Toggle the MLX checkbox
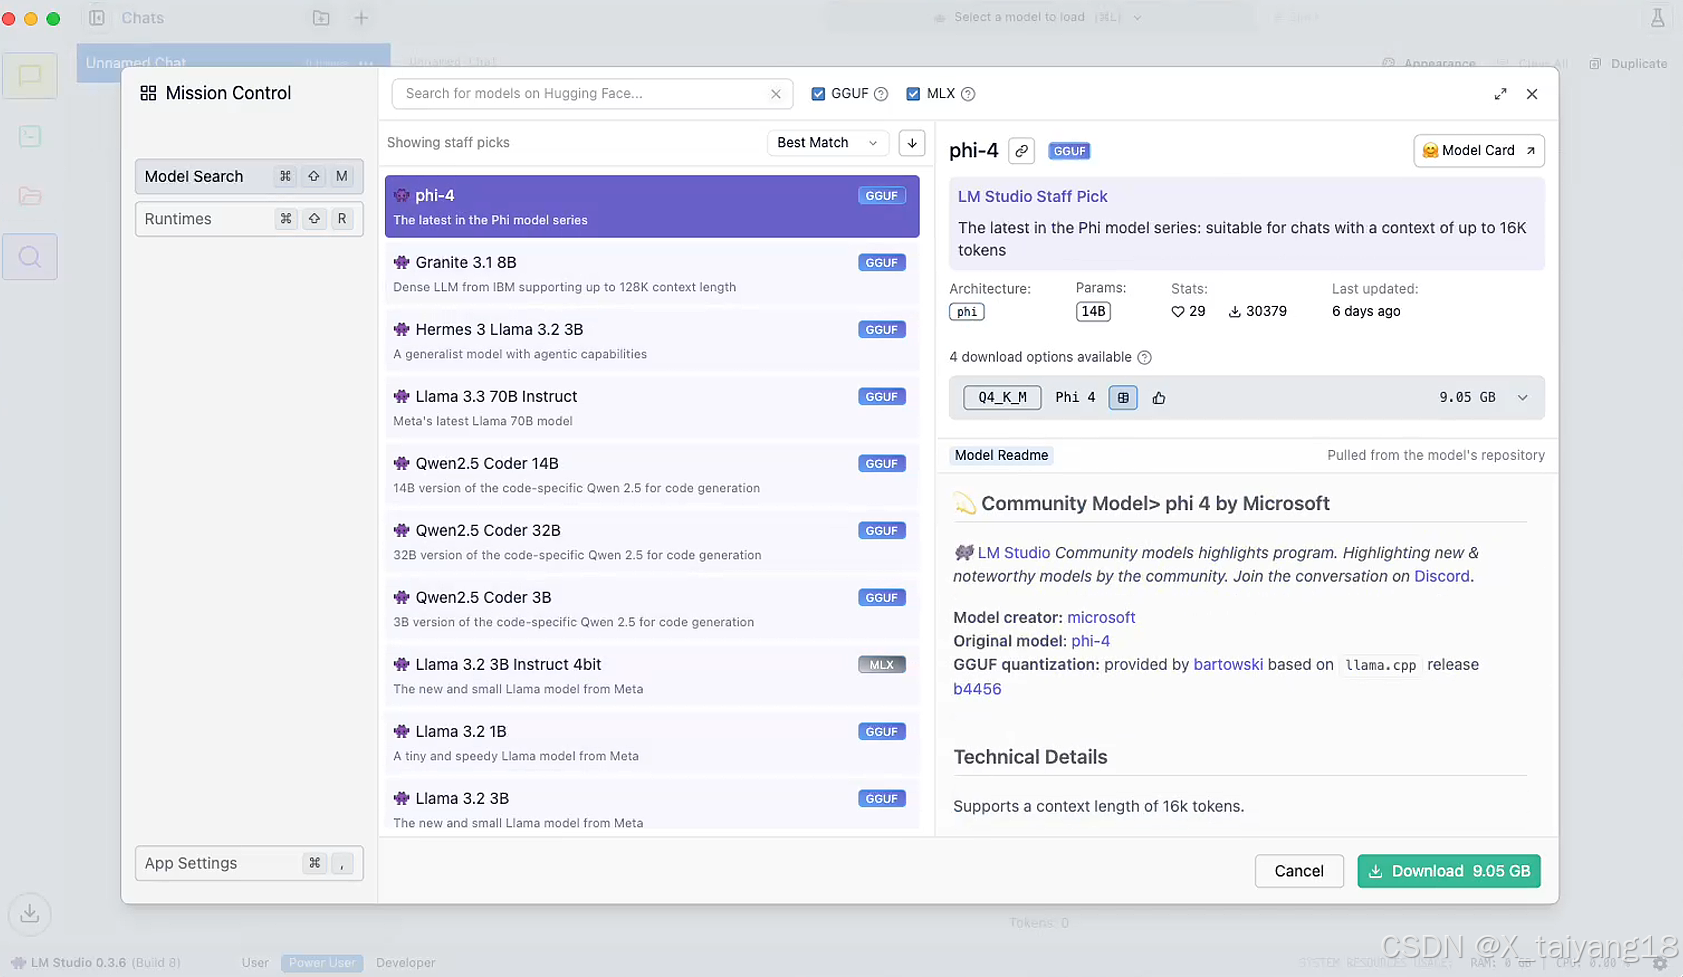This screenshot has width=1683, height=977. (913, 94)
